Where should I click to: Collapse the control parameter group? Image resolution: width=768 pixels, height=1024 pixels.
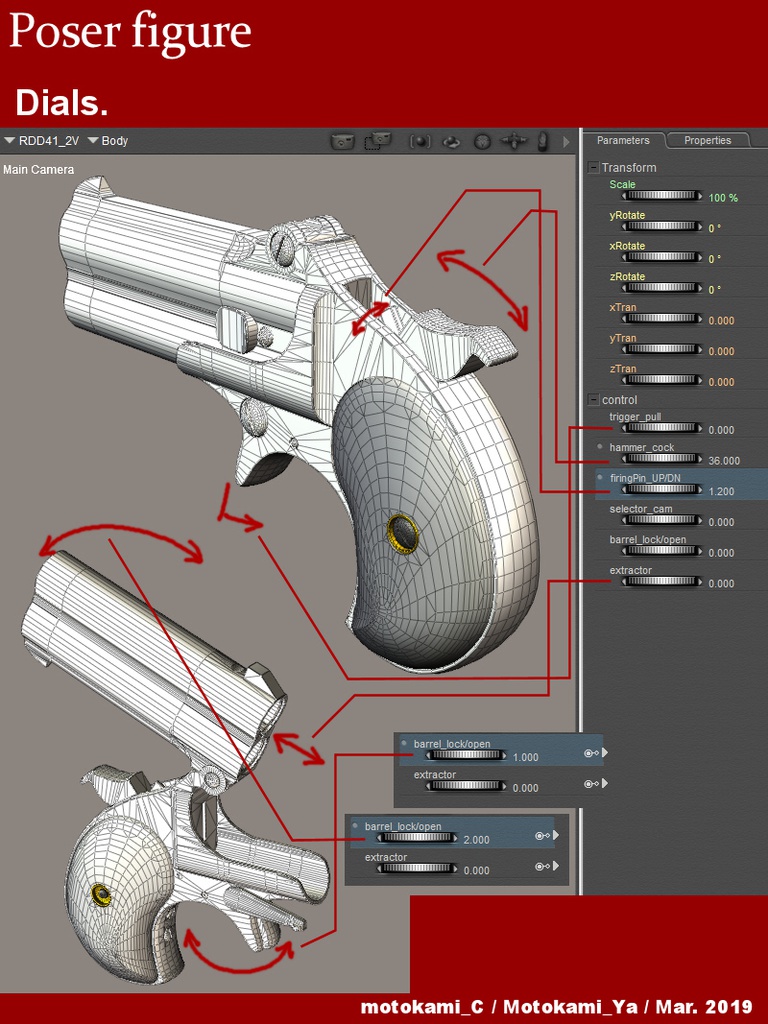(x=593, y=400)
